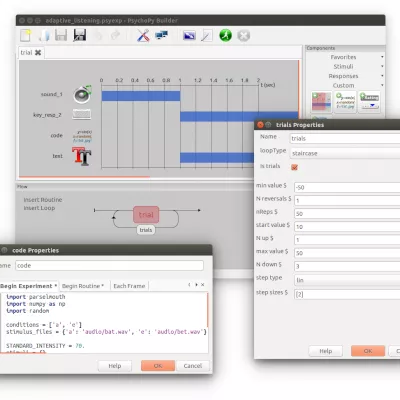Viewport: 400px width, 400px height.
Task: Open the monitor center icon
Action: pos(161,35)
